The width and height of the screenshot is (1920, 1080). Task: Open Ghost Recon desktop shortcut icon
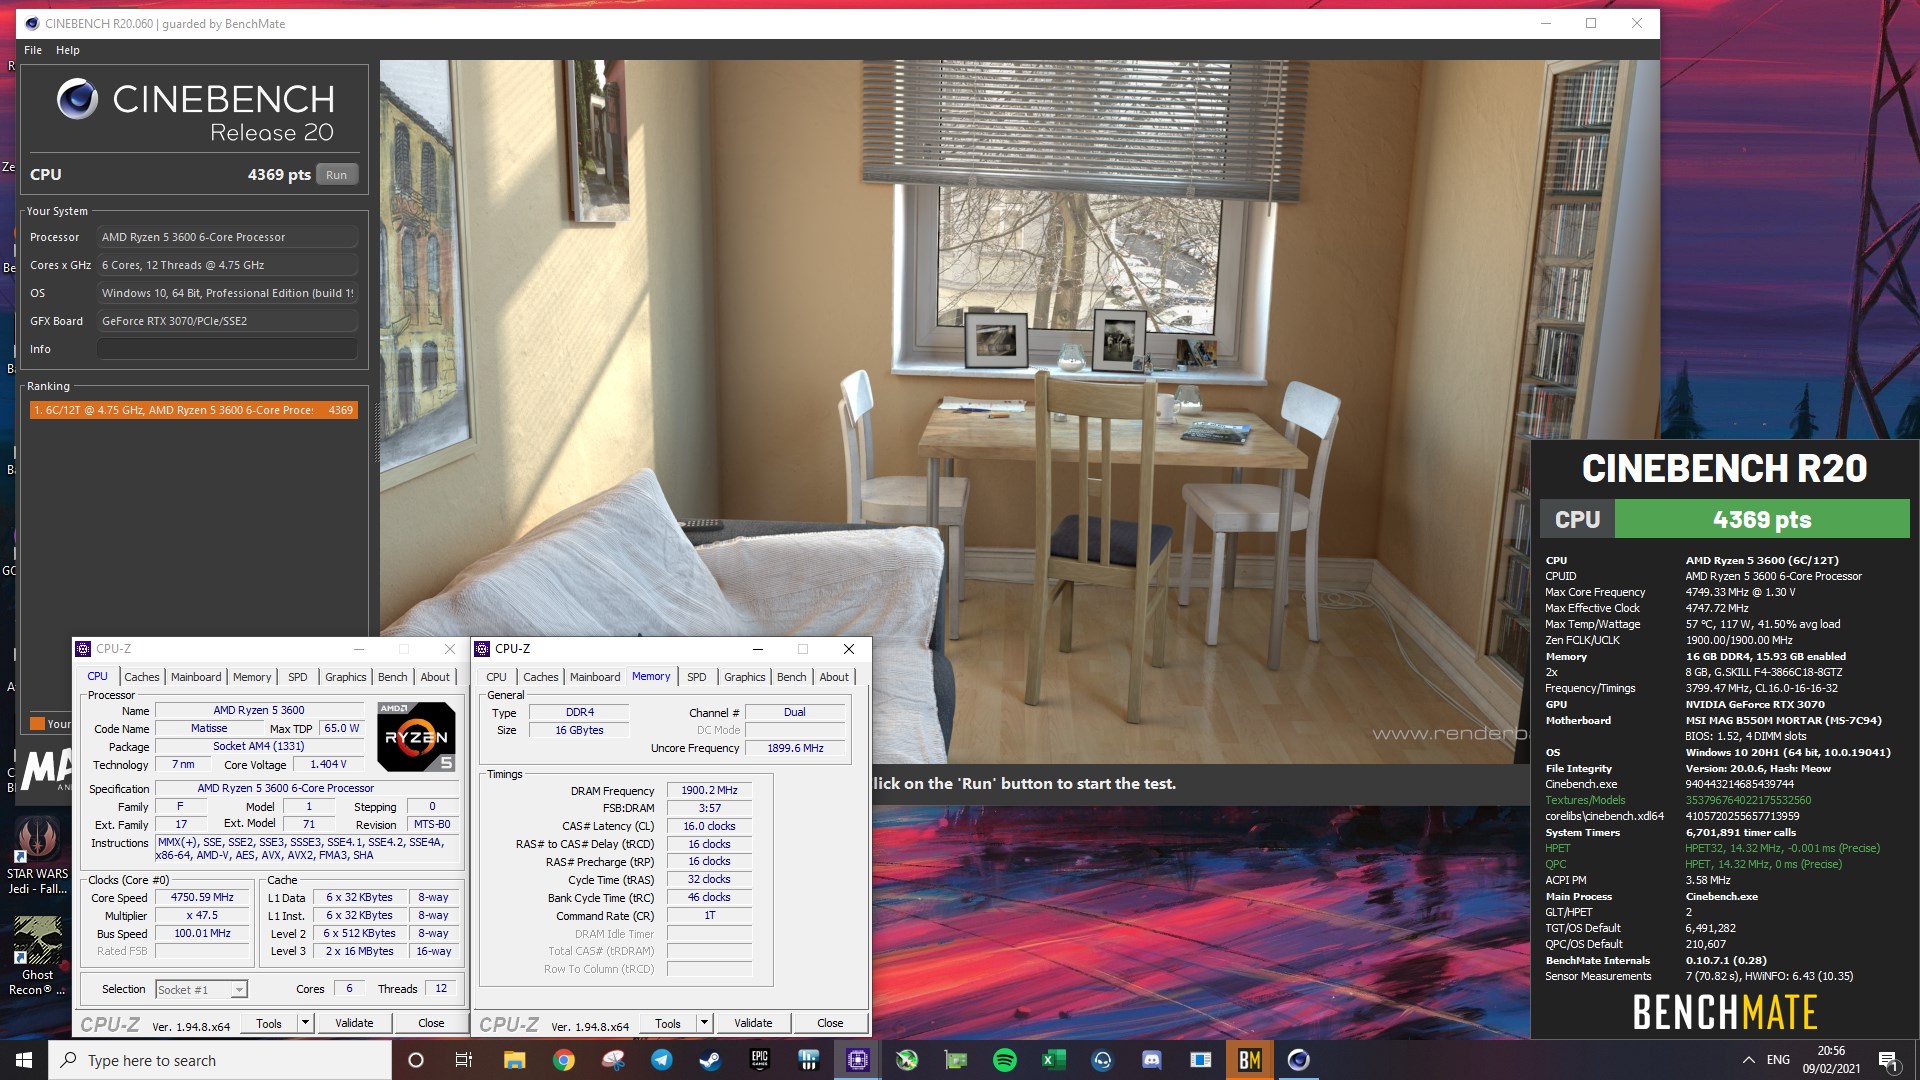(x=37, y=957)
